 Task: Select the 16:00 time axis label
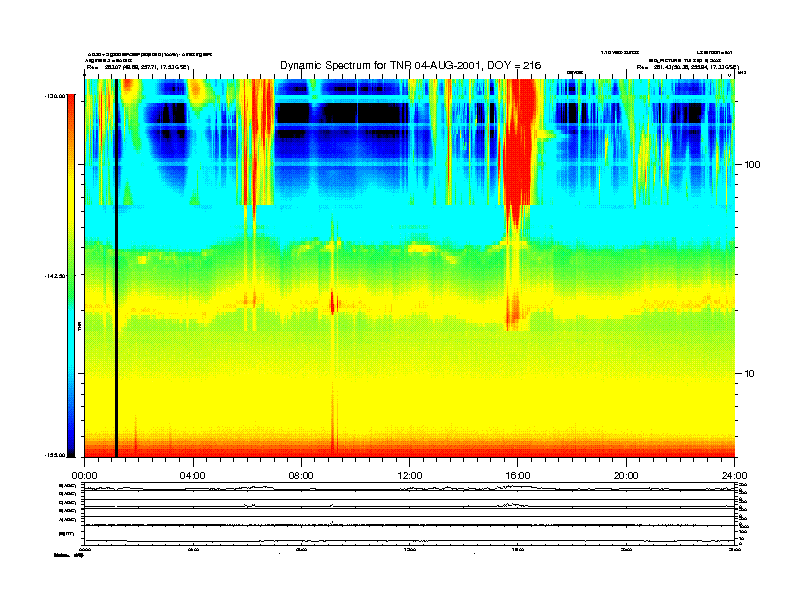(x=518, y=475)
